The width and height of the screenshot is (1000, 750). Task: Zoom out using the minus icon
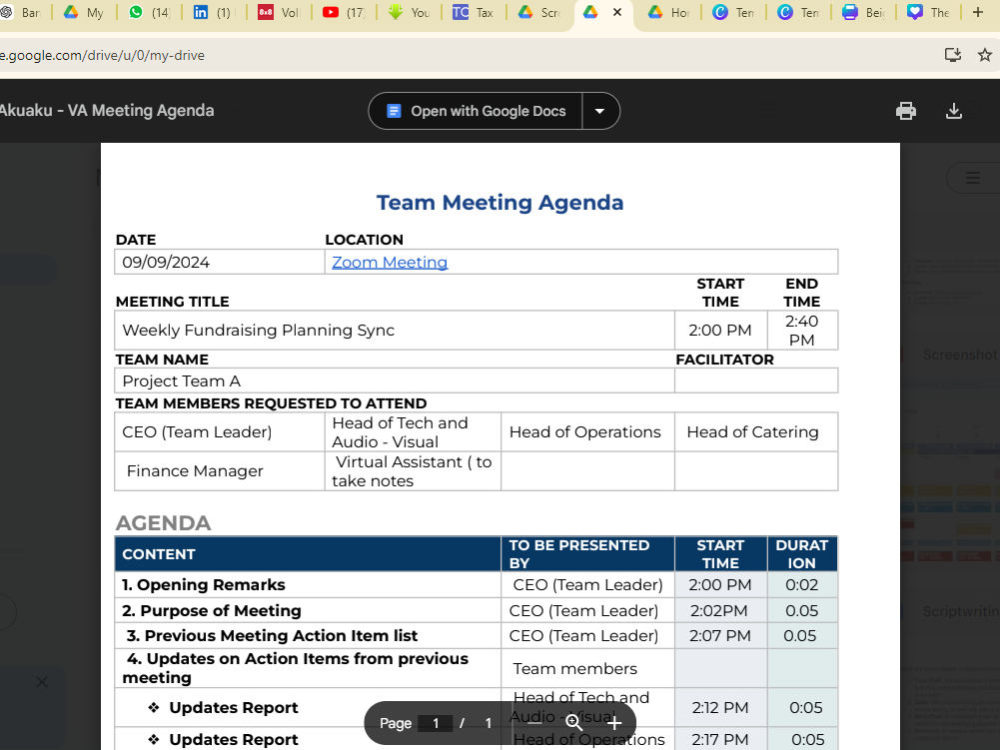coord(534,723)
